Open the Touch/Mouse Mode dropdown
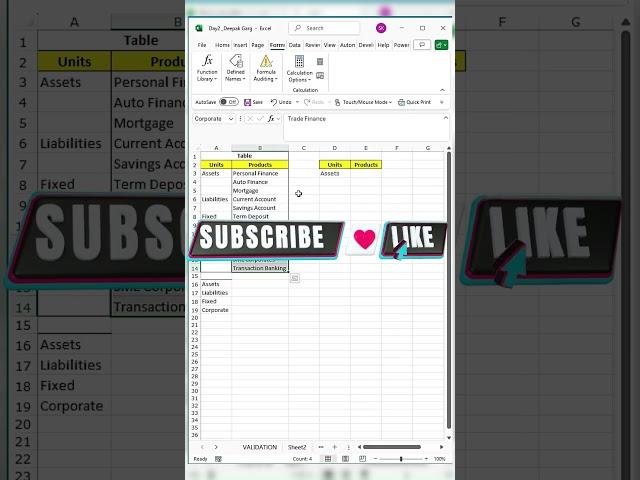Image resolution: width=640 pixels, height=480 pixels. pos(363,102)
